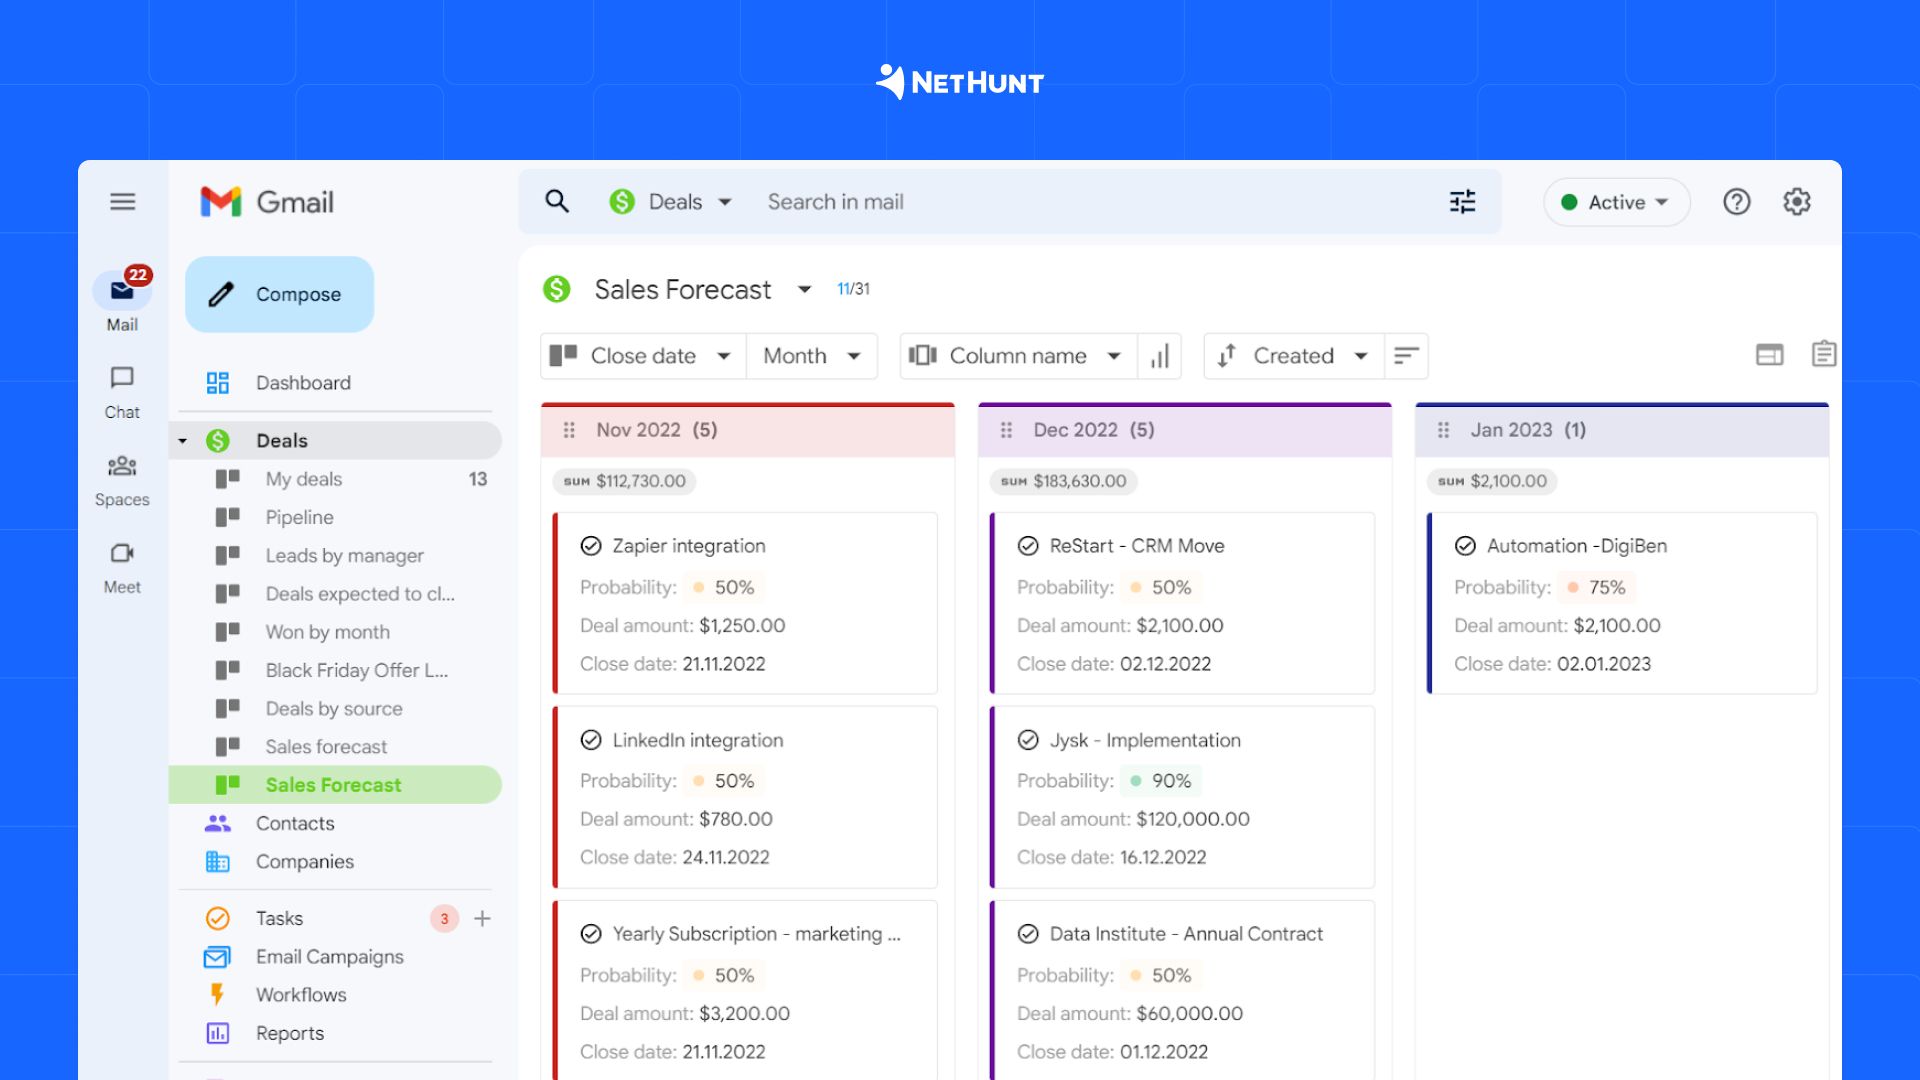The height and width of the screenshot is (1080, 1920).
Task: Open the Pipeline view
Action: 299,517
